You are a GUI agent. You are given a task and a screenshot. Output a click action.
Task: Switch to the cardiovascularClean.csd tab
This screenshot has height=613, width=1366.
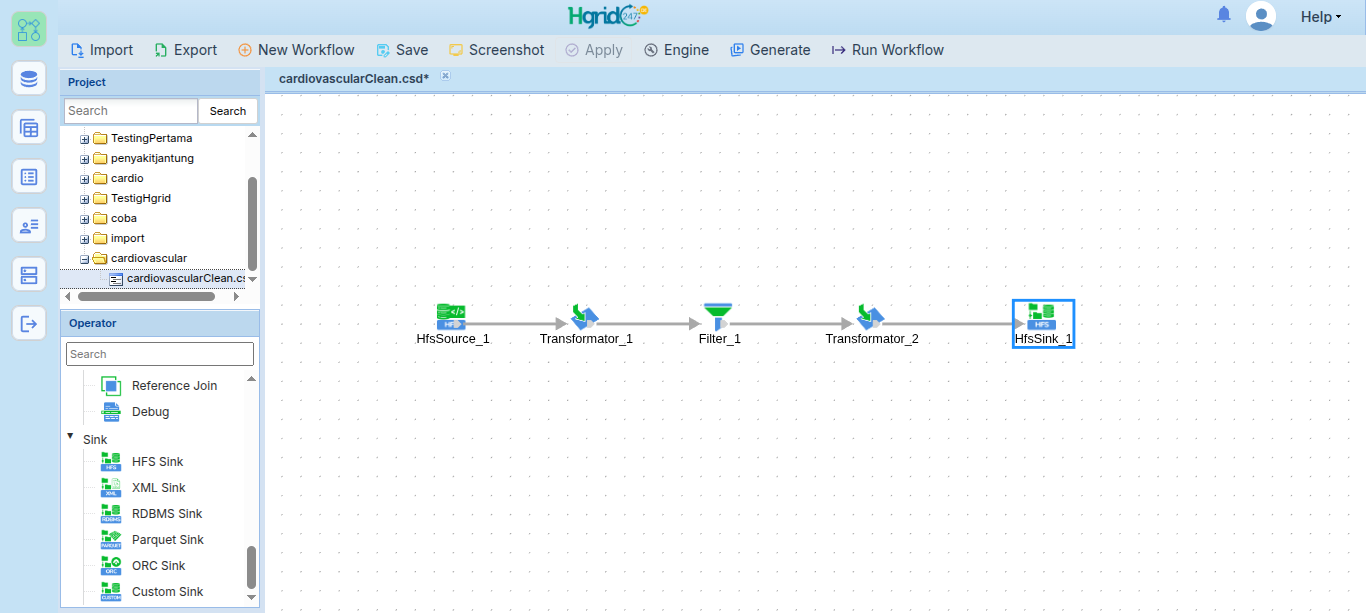pos(354,78)
